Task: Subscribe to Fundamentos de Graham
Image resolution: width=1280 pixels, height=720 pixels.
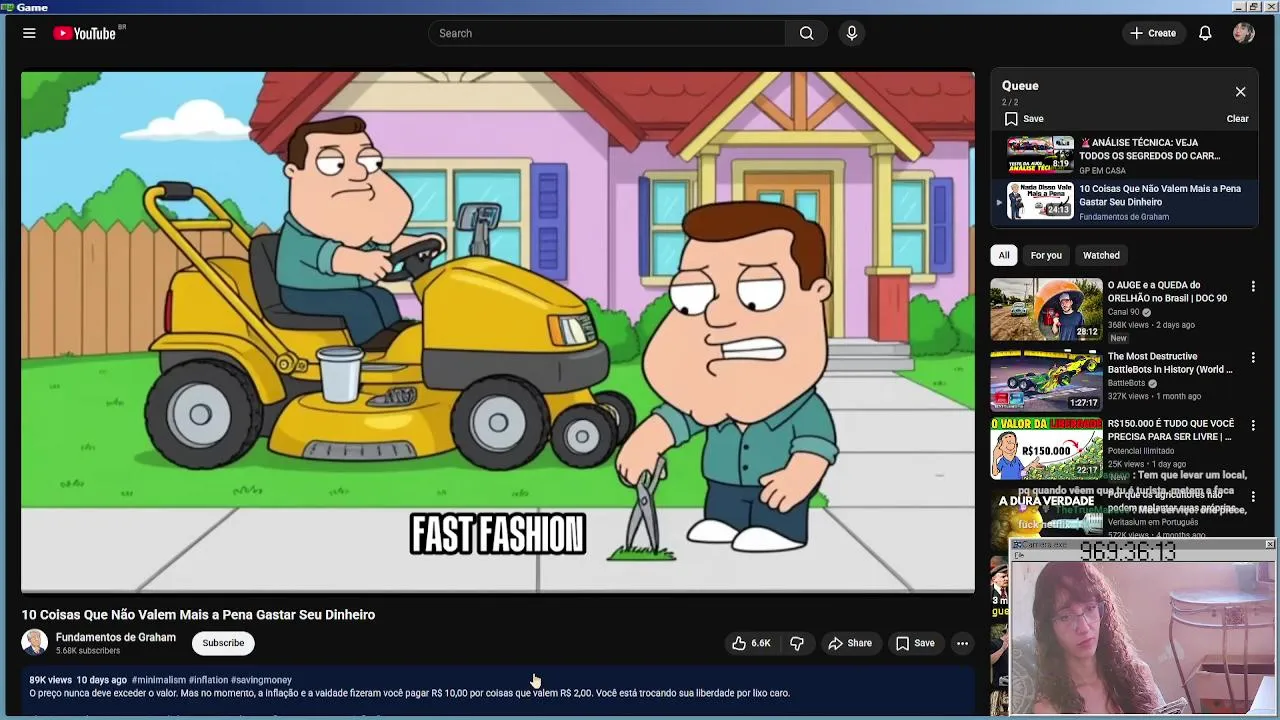Action: [x=223, y=643]
